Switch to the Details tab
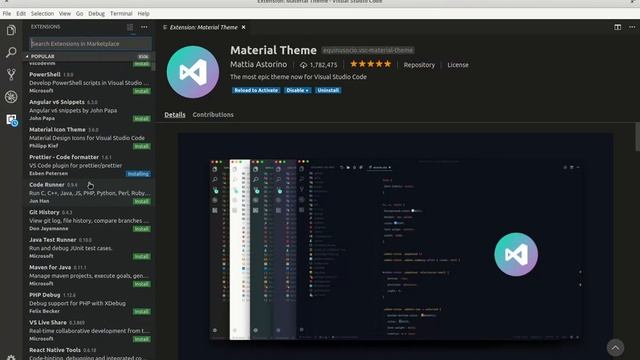640x360 pixels. pyautogui.click(x=175, y=115)
